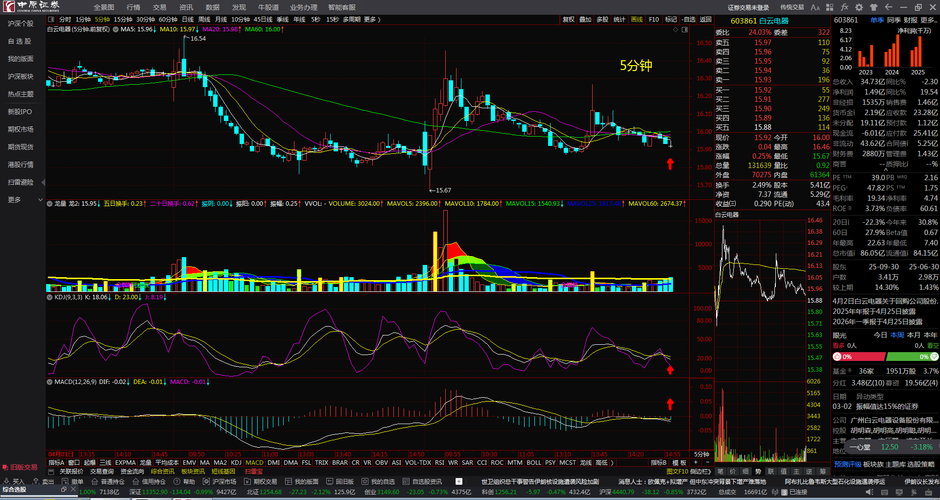
Task: Open F10 company info button
Action: 653,19
